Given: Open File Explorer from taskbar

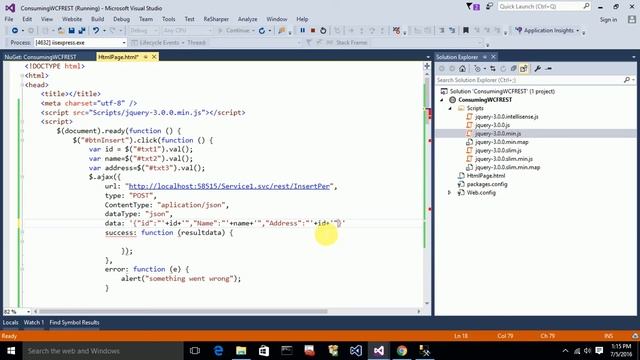Looking at the screenshot, I should pyautogui.click(x=241, y=351).
